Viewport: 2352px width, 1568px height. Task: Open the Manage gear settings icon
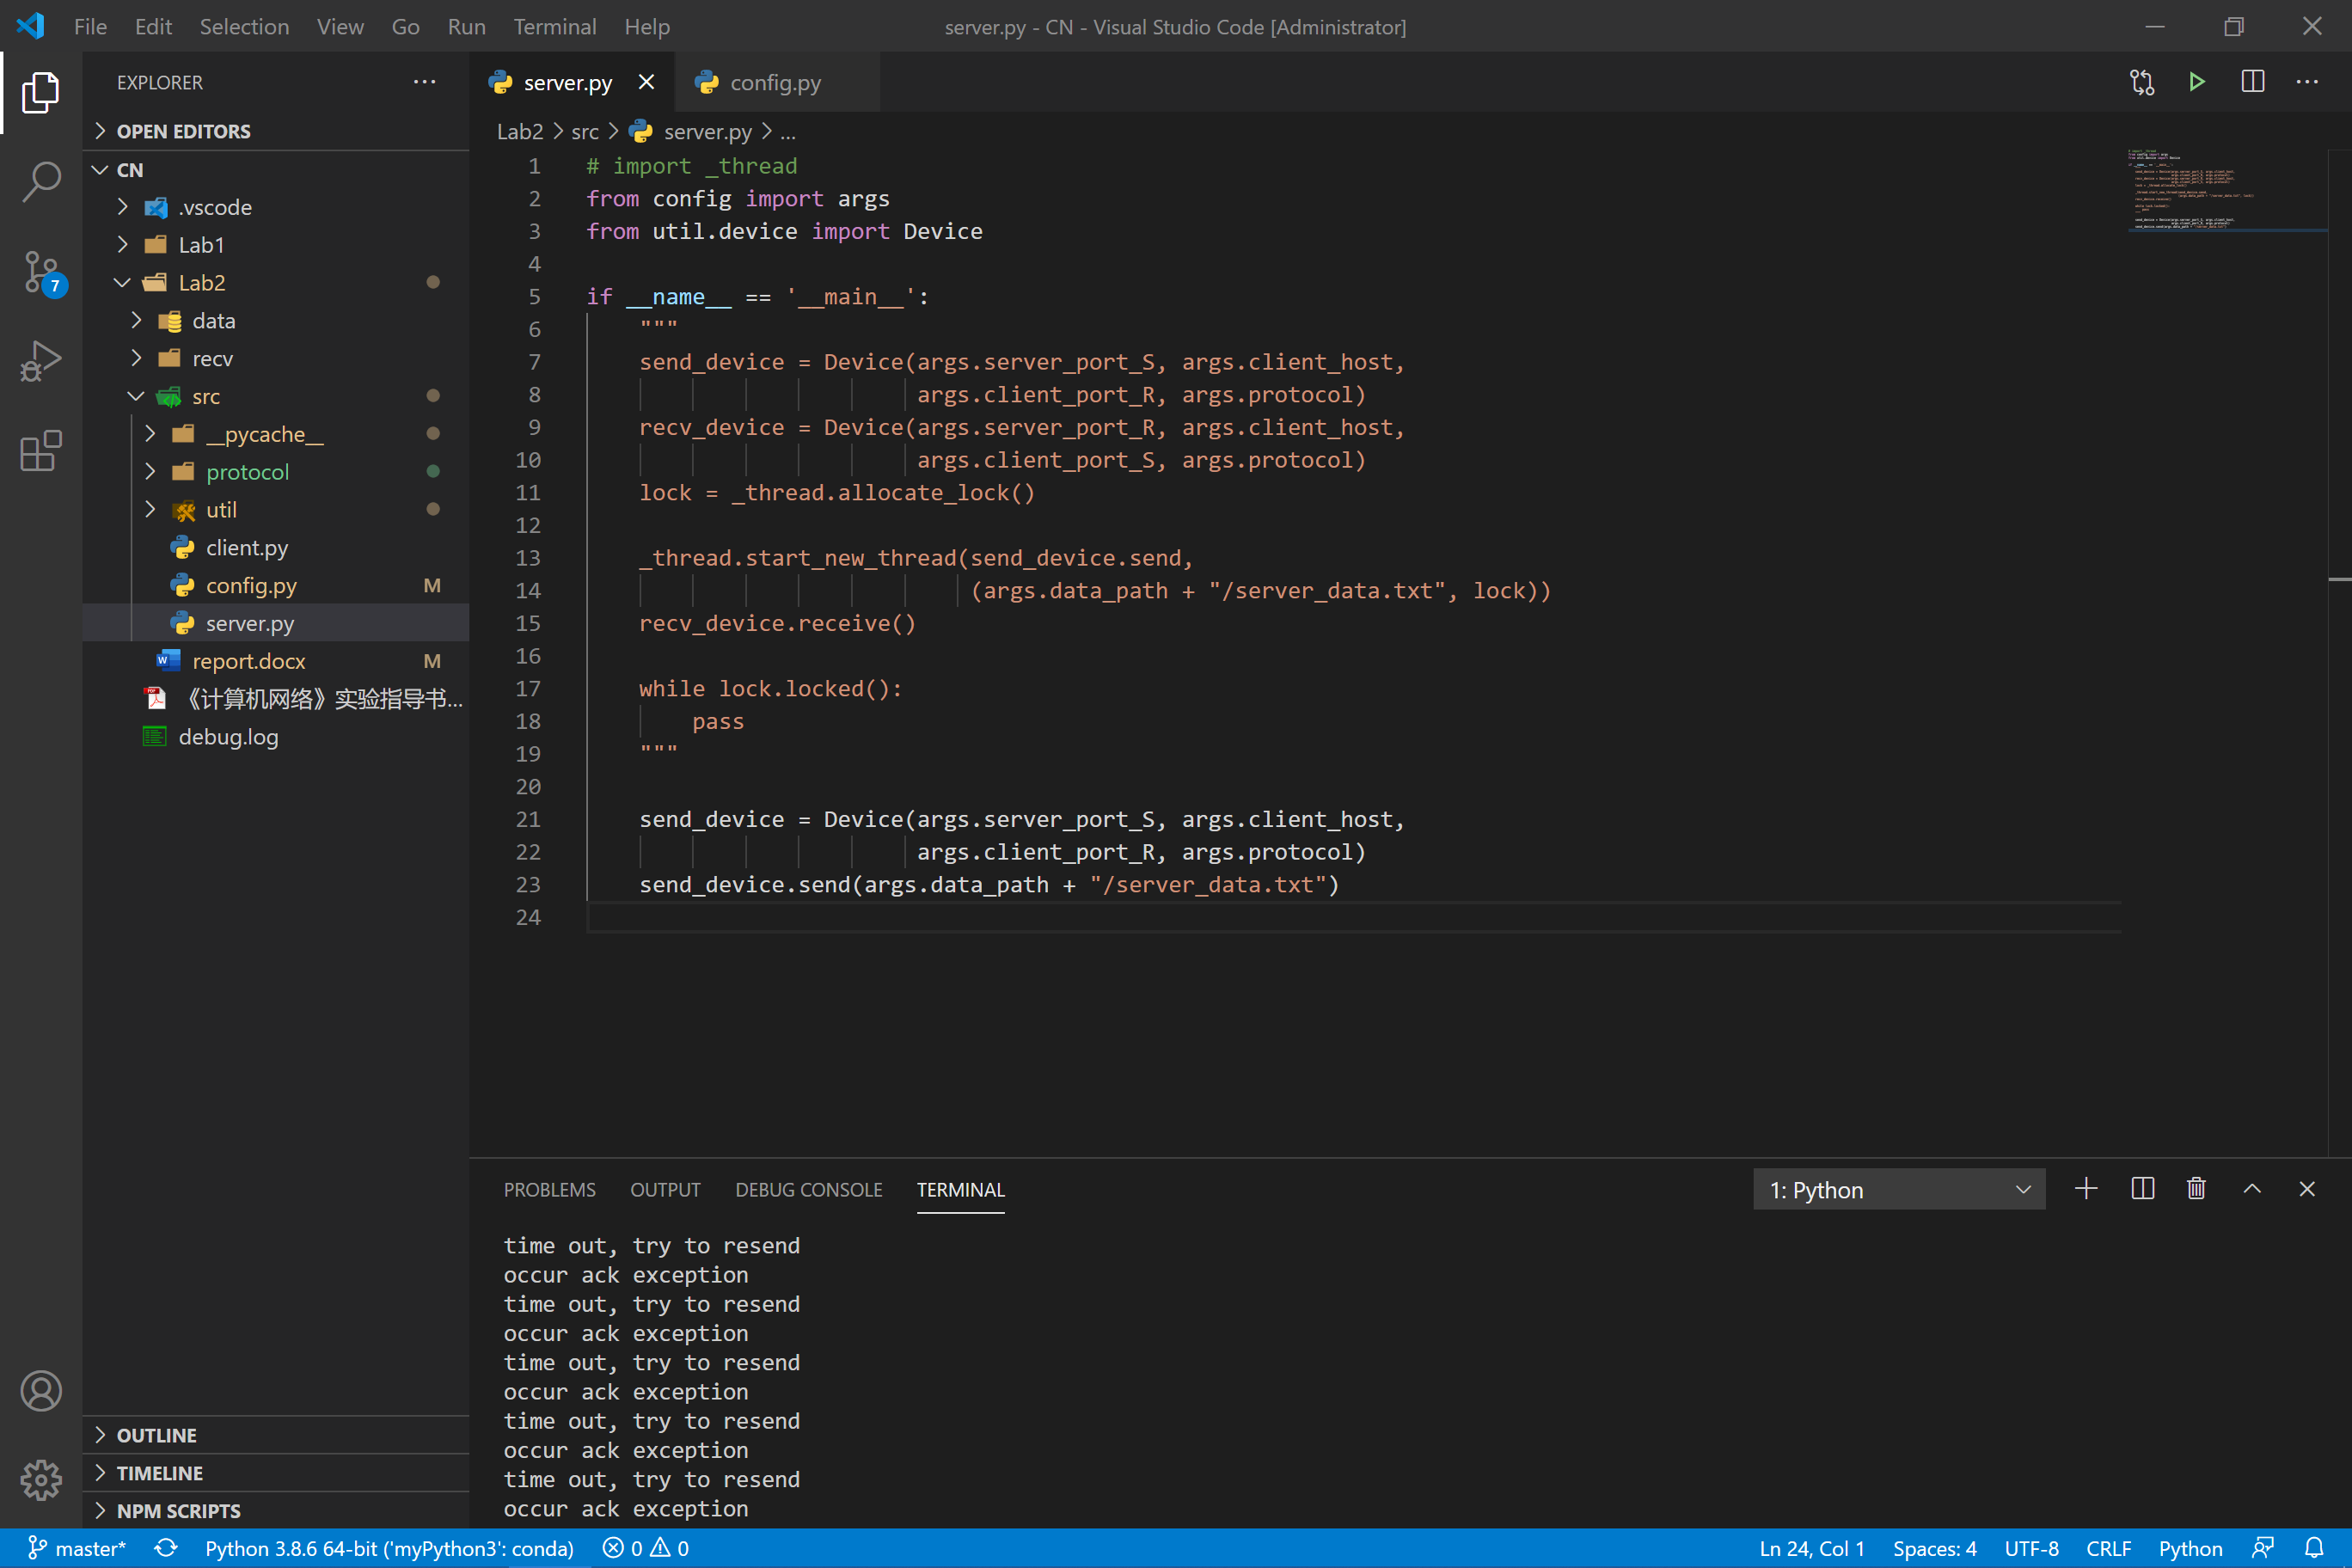pos(41,1479)
